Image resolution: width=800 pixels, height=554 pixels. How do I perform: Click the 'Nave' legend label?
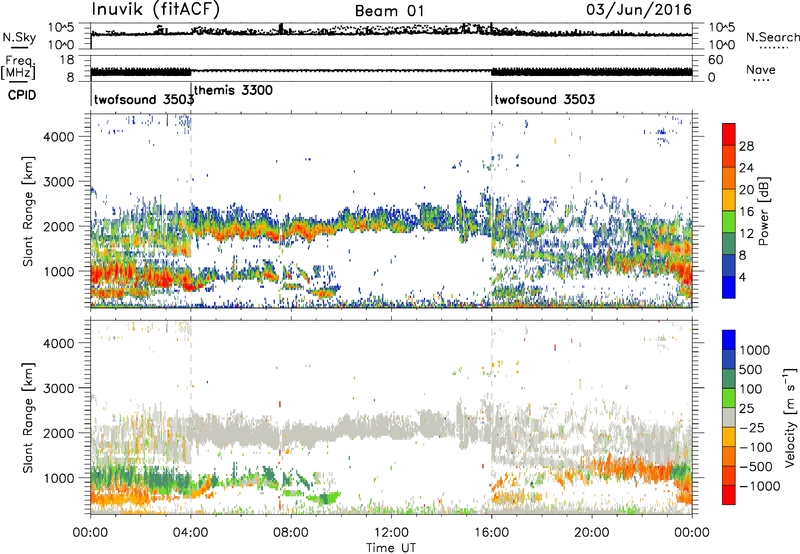pyautogui.click(x=761, y=69)
